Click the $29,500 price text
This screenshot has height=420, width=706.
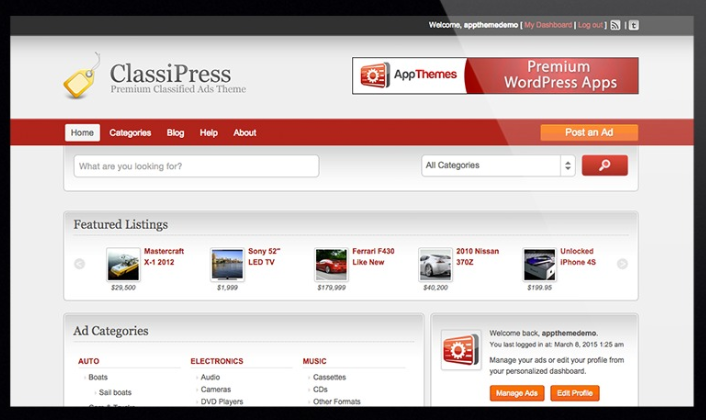click(123, 288)
